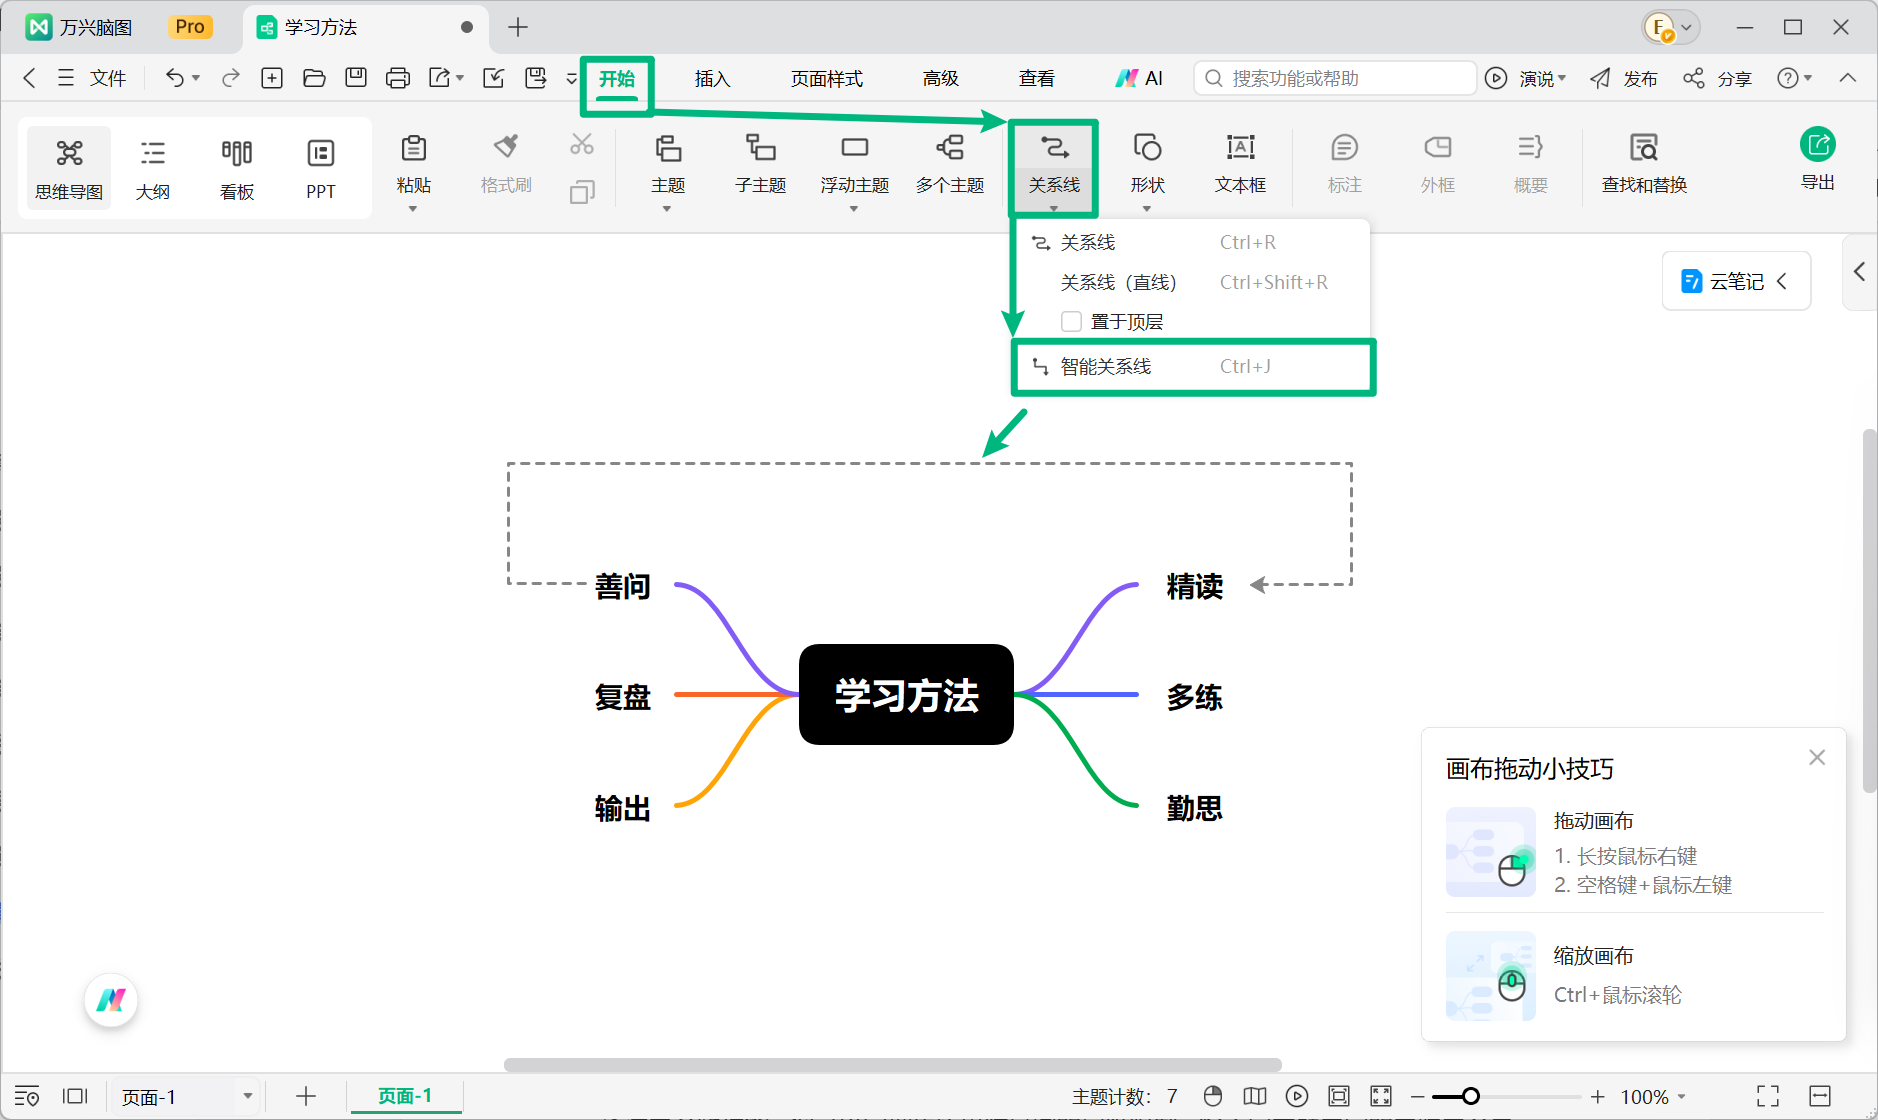
Task: Choose the 关系线 Ctrl+R menu entry
Action: coord(1193,242)
